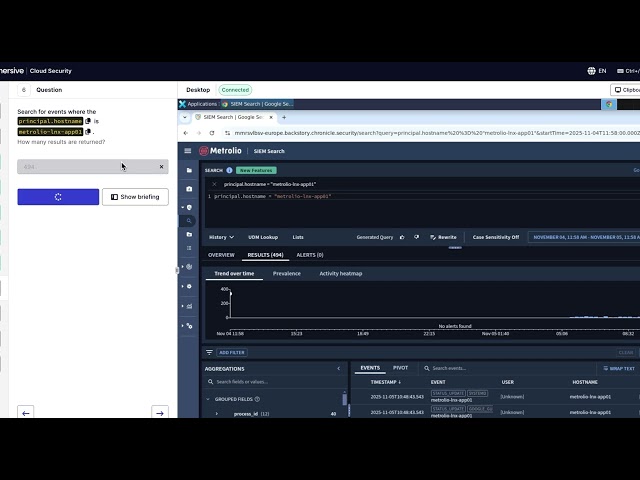Open the Activity heatmap tab
The image size is (640, 480).
point(340,273)
